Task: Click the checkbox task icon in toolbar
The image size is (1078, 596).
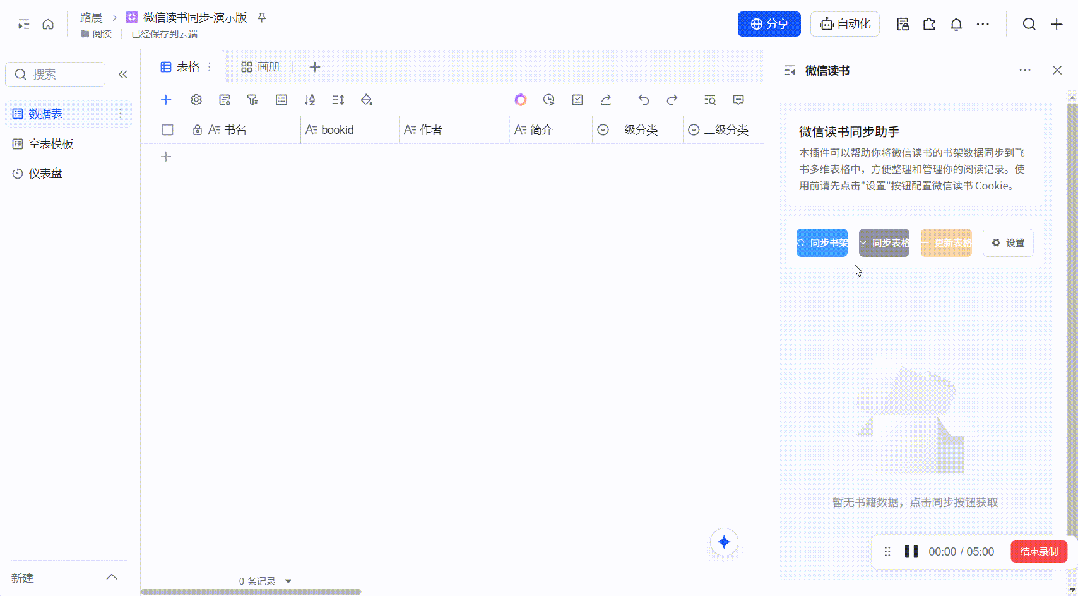Action: [x=578, y=100]
